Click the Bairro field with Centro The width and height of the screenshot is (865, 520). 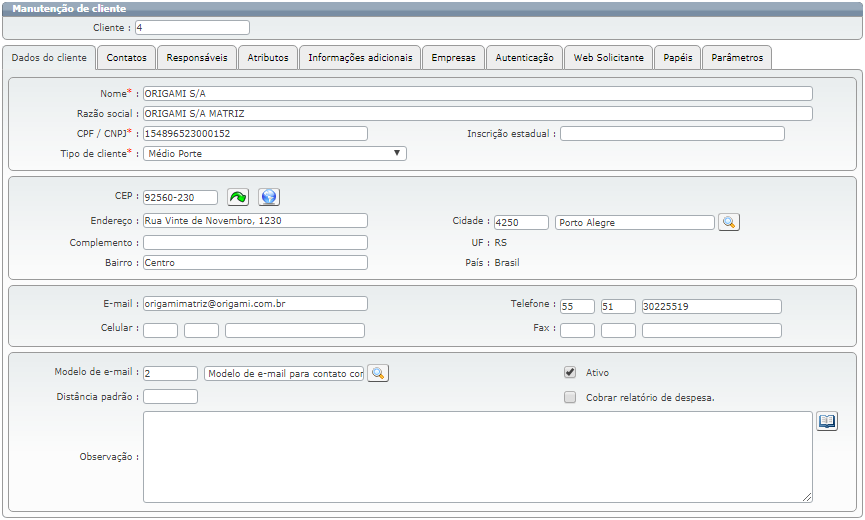[255, 262]
